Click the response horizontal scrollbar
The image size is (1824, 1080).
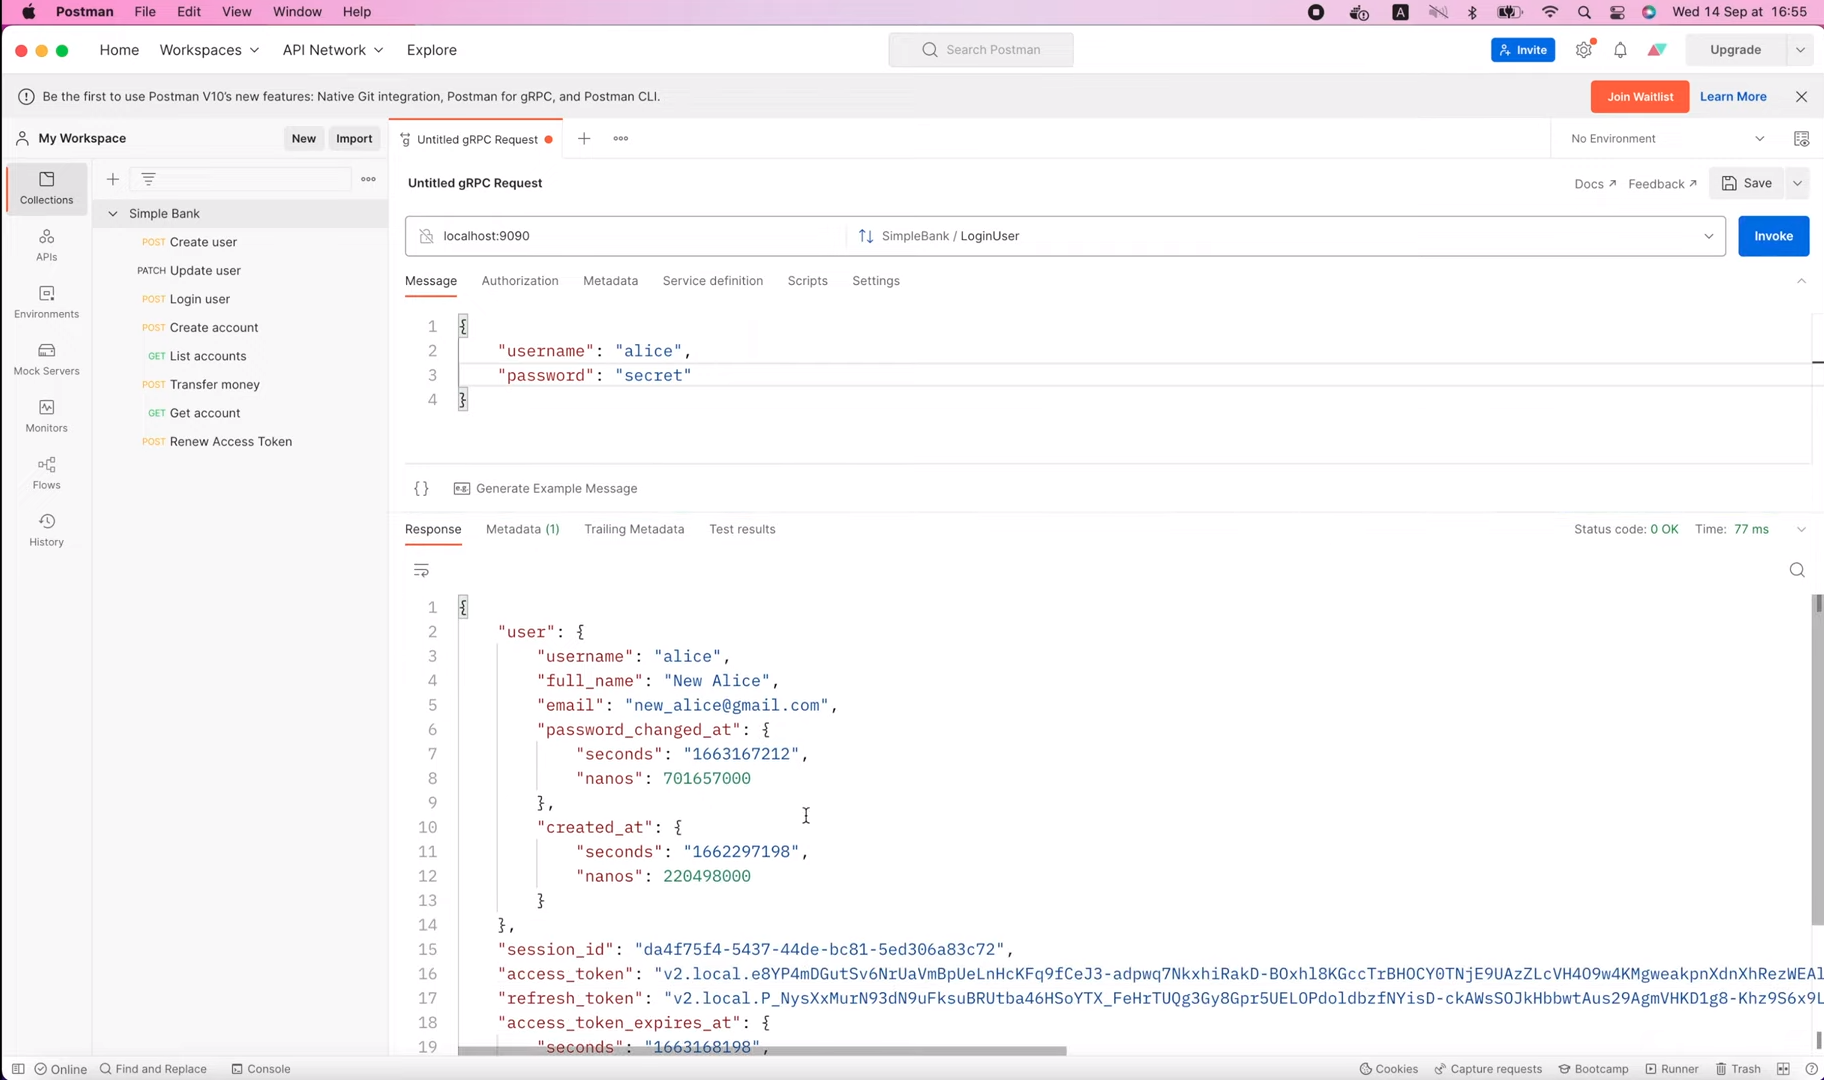(x=762, y=1051)
